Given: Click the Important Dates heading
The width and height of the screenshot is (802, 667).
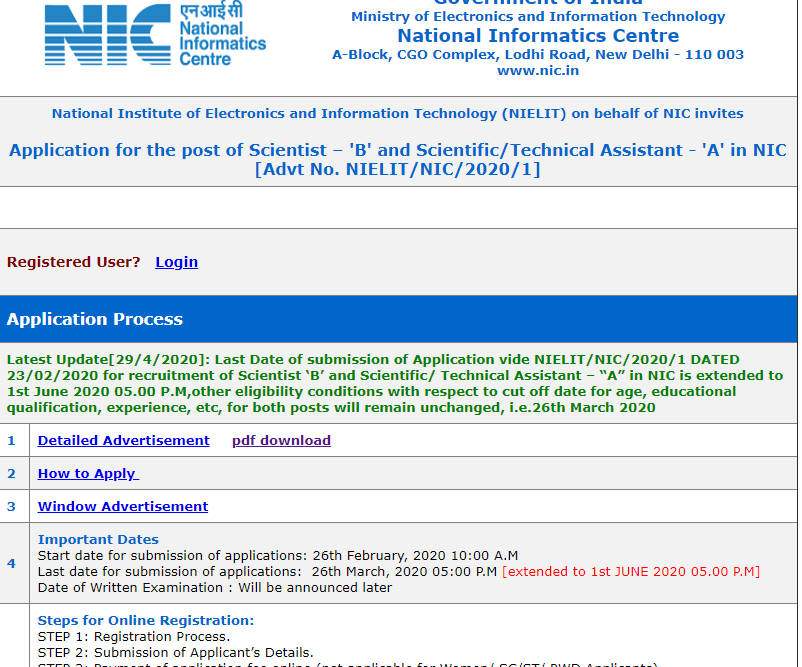Looking at the screenshot, I should point(98,540).
